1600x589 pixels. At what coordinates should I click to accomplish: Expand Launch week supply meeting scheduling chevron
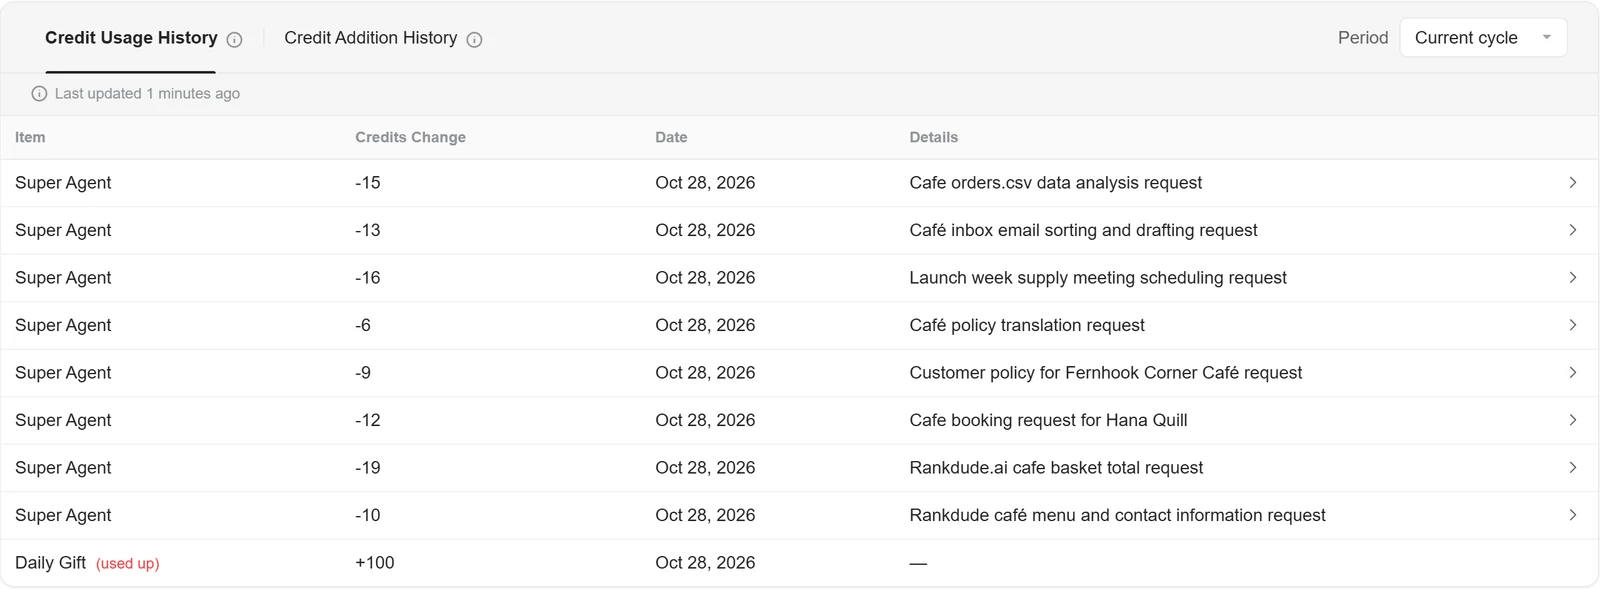pos(1572,278)
